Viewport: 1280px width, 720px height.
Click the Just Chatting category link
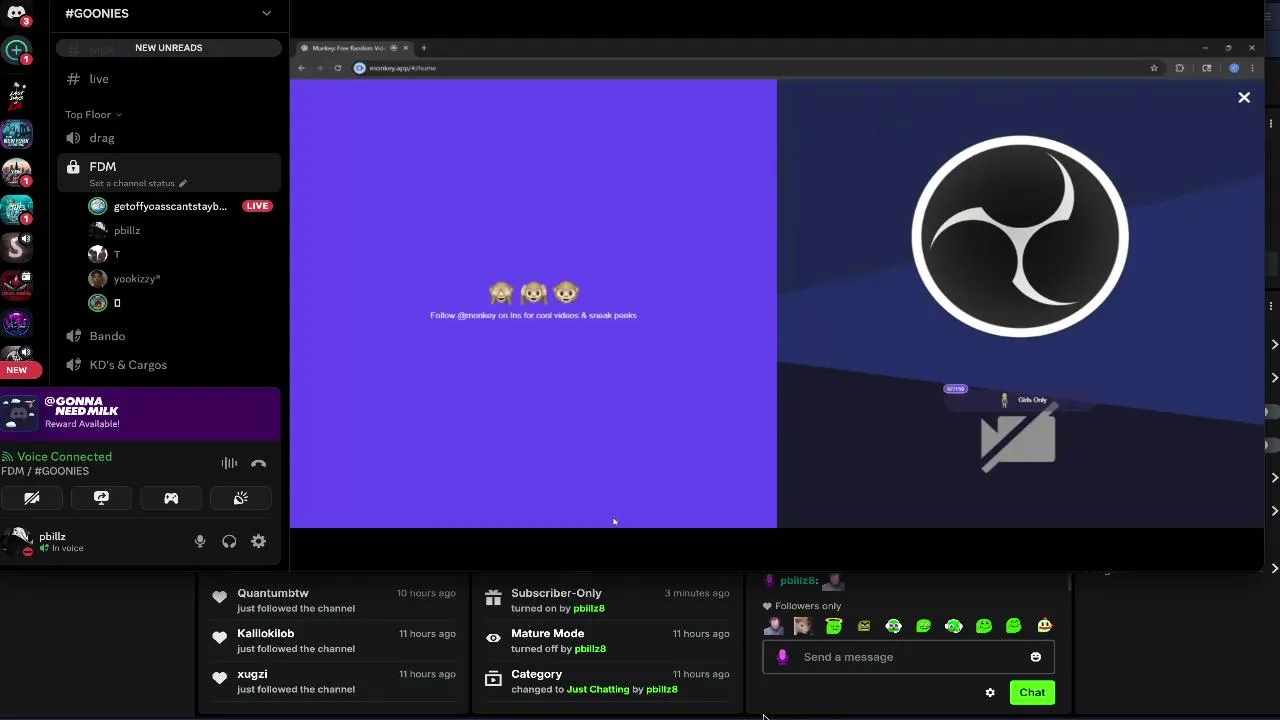(598, 689)
